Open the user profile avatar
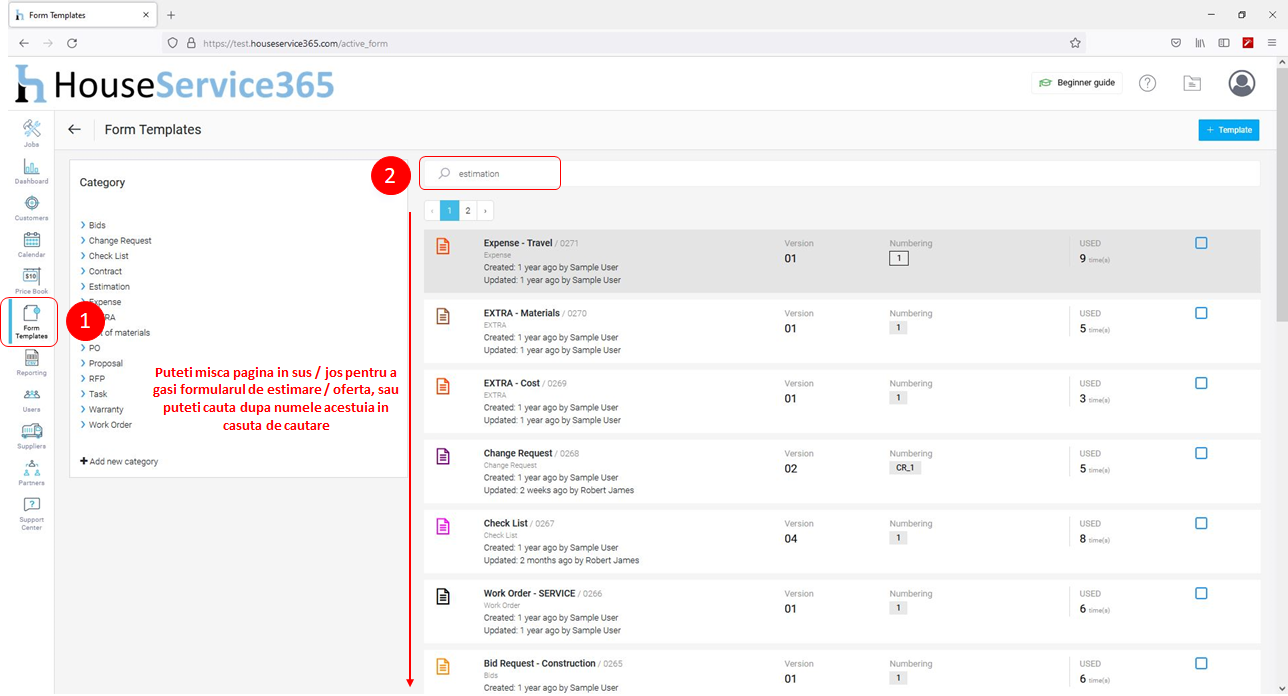 pyautogui.click(x=1242, y=83)
